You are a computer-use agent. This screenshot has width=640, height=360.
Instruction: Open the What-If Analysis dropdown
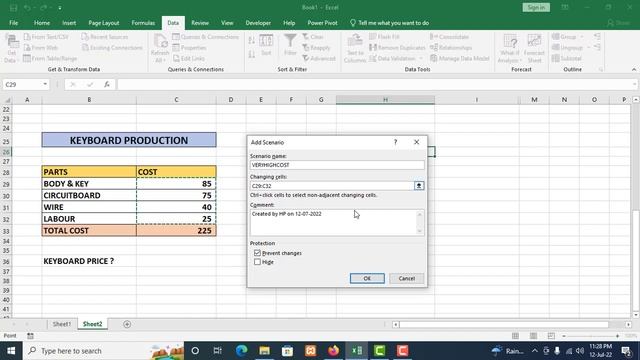(510, 49)
